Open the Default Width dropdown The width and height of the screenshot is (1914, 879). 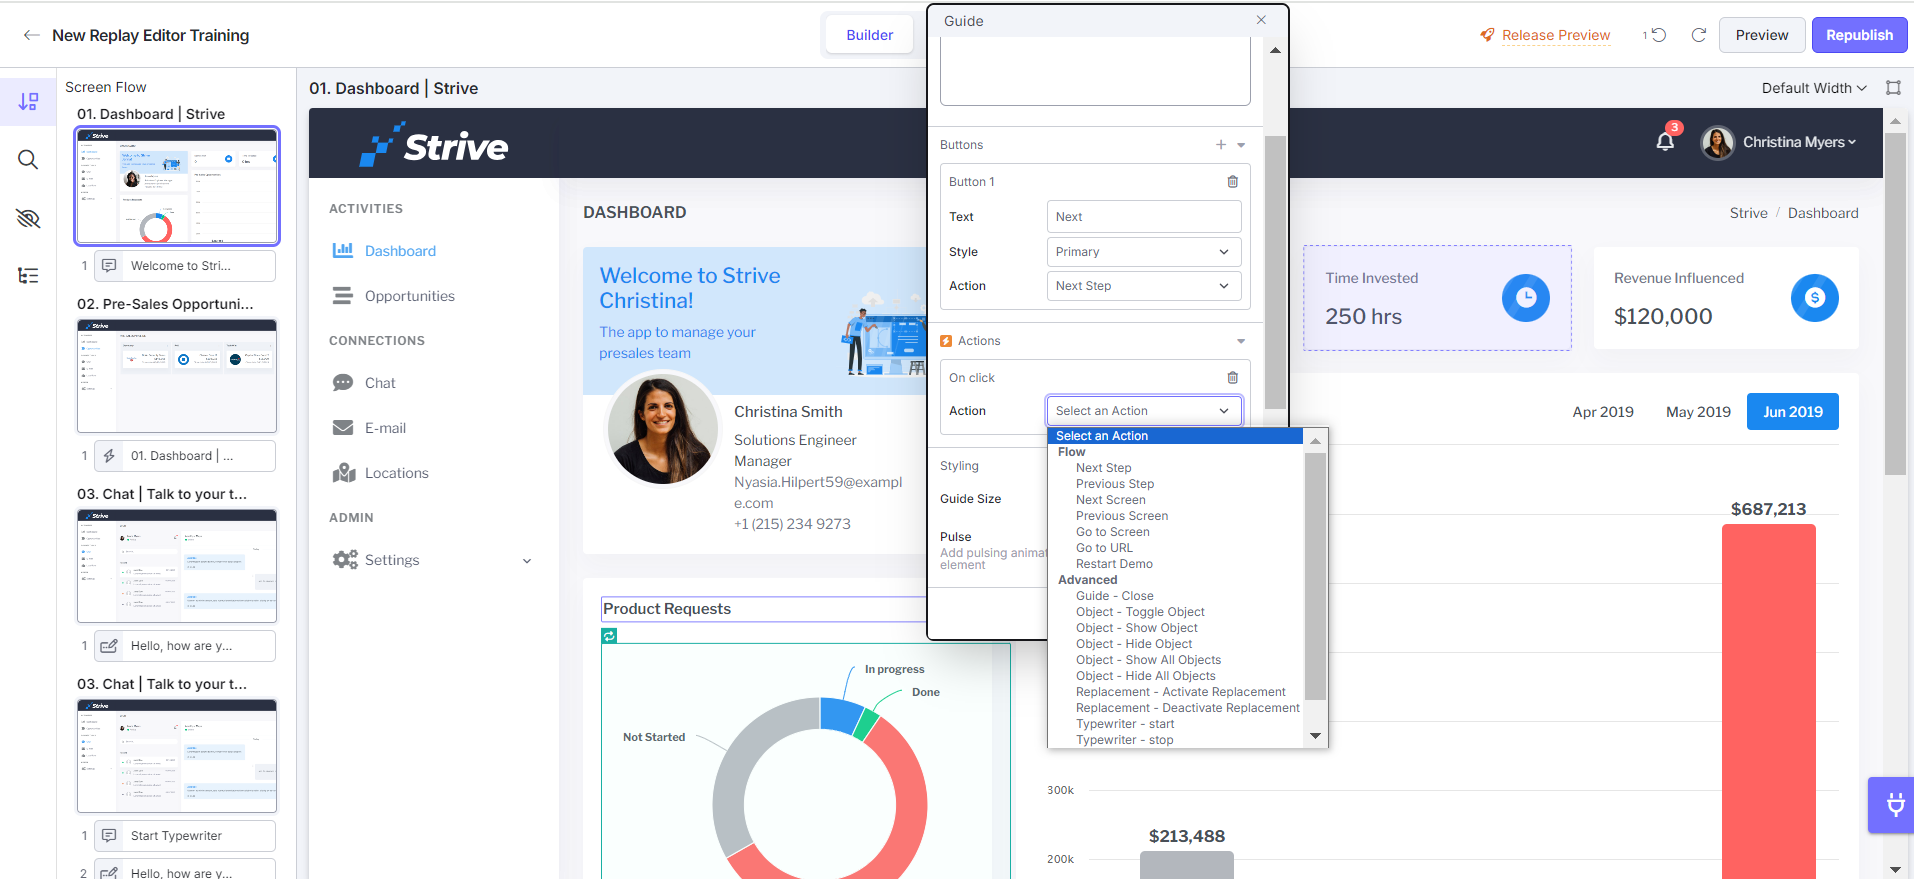click(x=1814, y=88)
